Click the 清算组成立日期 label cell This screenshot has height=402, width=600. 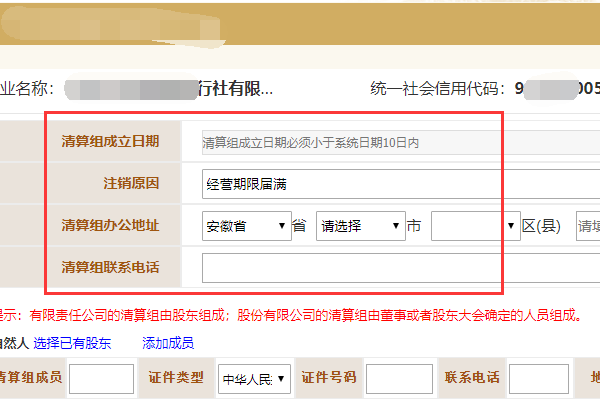pos(110,142)
